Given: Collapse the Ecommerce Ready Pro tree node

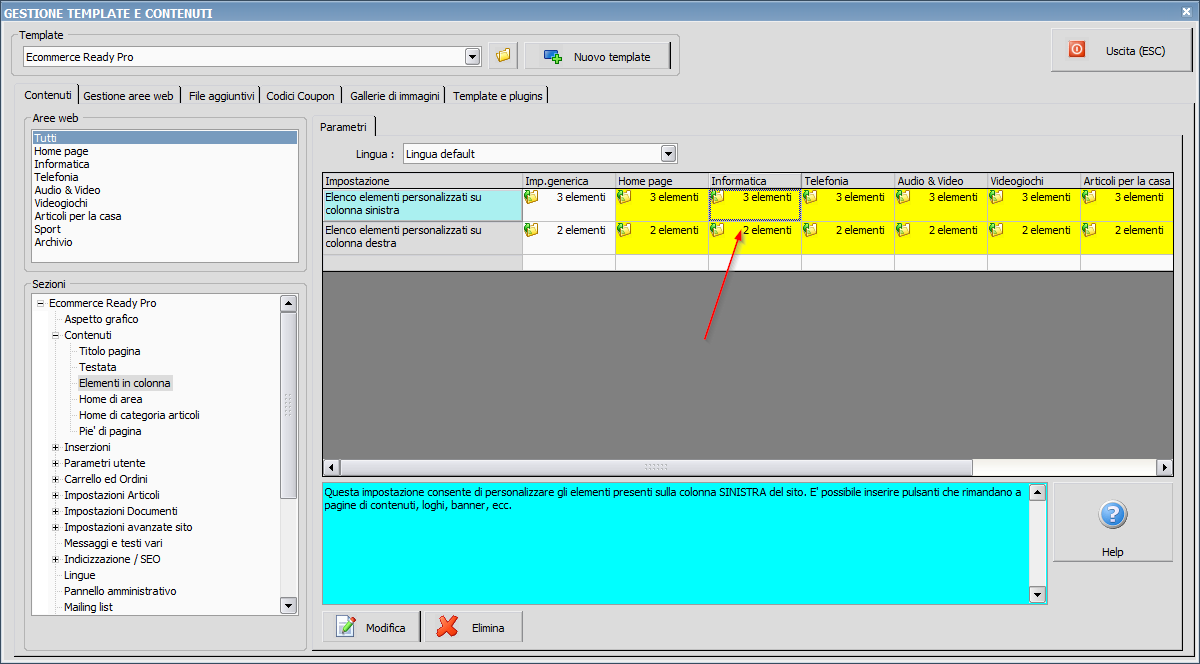Looking at the screenshot, I should pos(41,303).
